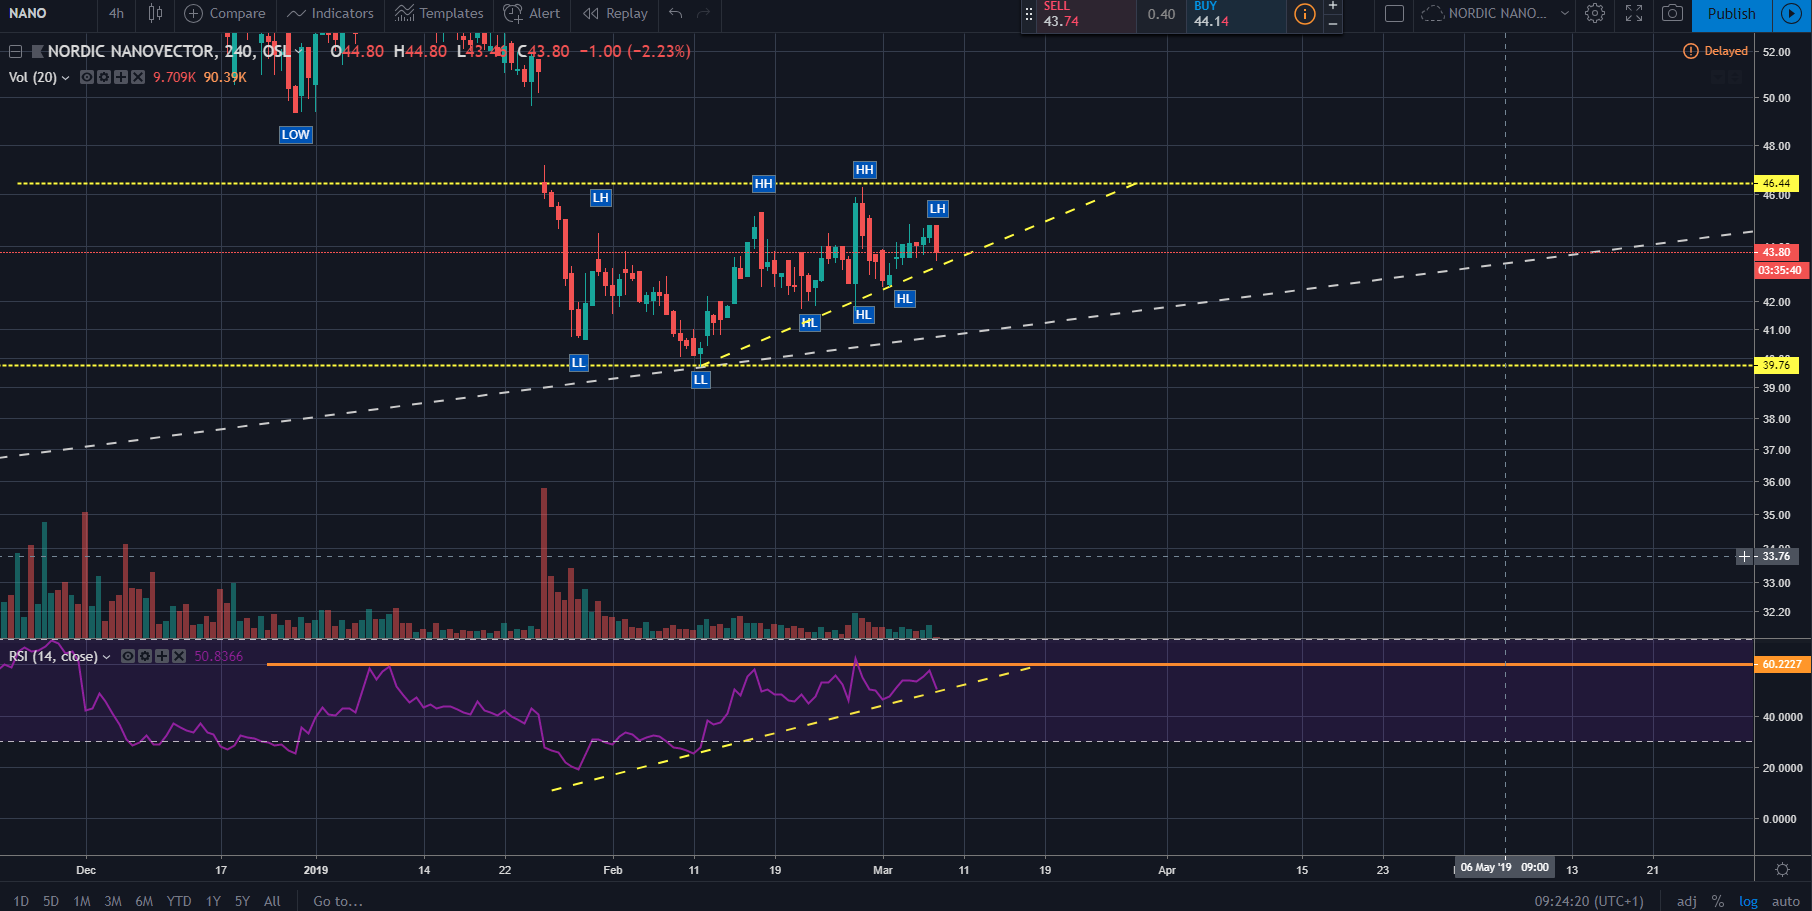1812x911 pixels.
Task: Open Indicators list from toolbar
Action: [330, 13]
